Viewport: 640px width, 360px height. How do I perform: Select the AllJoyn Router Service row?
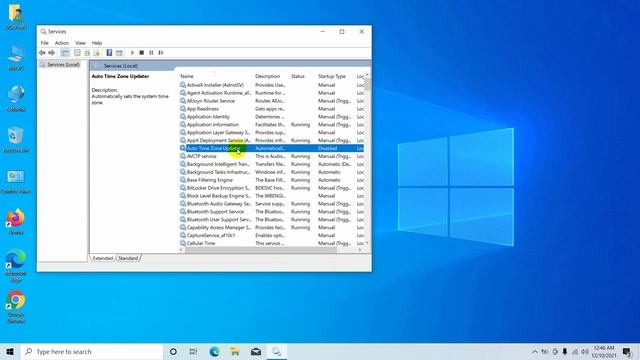click(x=271, y=101)
